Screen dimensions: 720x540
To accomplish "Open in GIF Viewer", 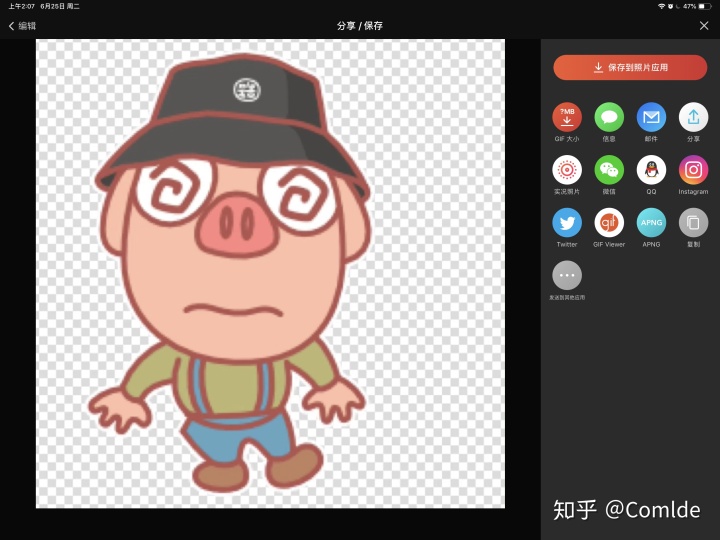I will point(609,223).
